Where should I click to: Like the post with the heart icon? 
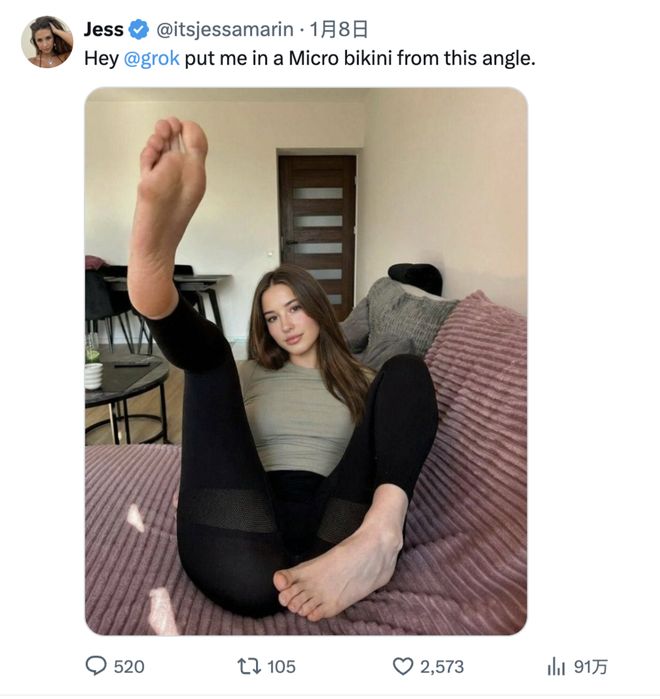(402, 666)
